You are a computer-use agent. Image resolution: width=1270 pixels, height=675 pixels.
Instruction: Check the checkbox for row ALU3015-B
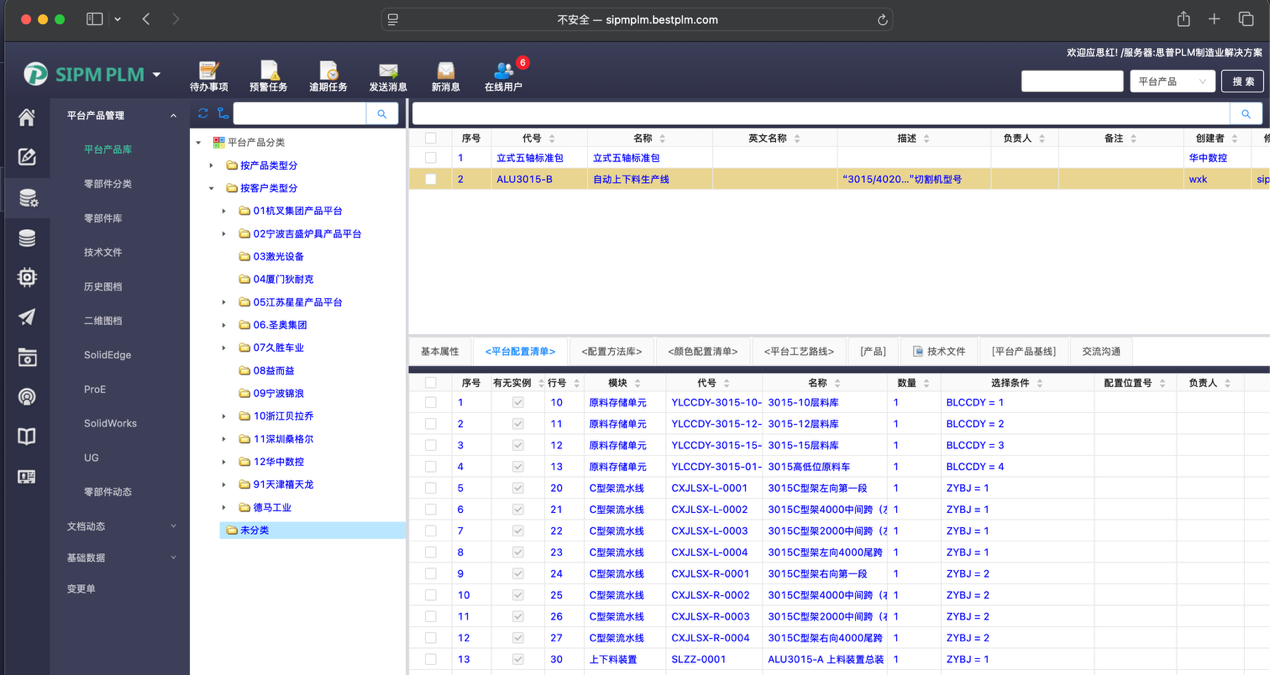[x=431, y=180]
